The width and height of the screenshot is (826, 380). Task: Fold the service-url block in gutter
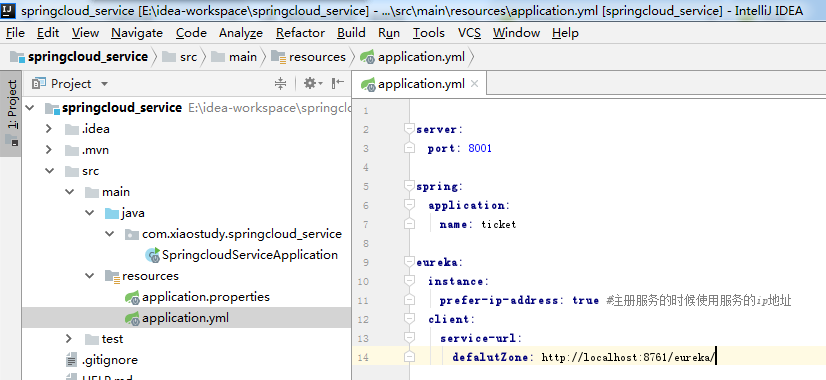coord(409,338)
